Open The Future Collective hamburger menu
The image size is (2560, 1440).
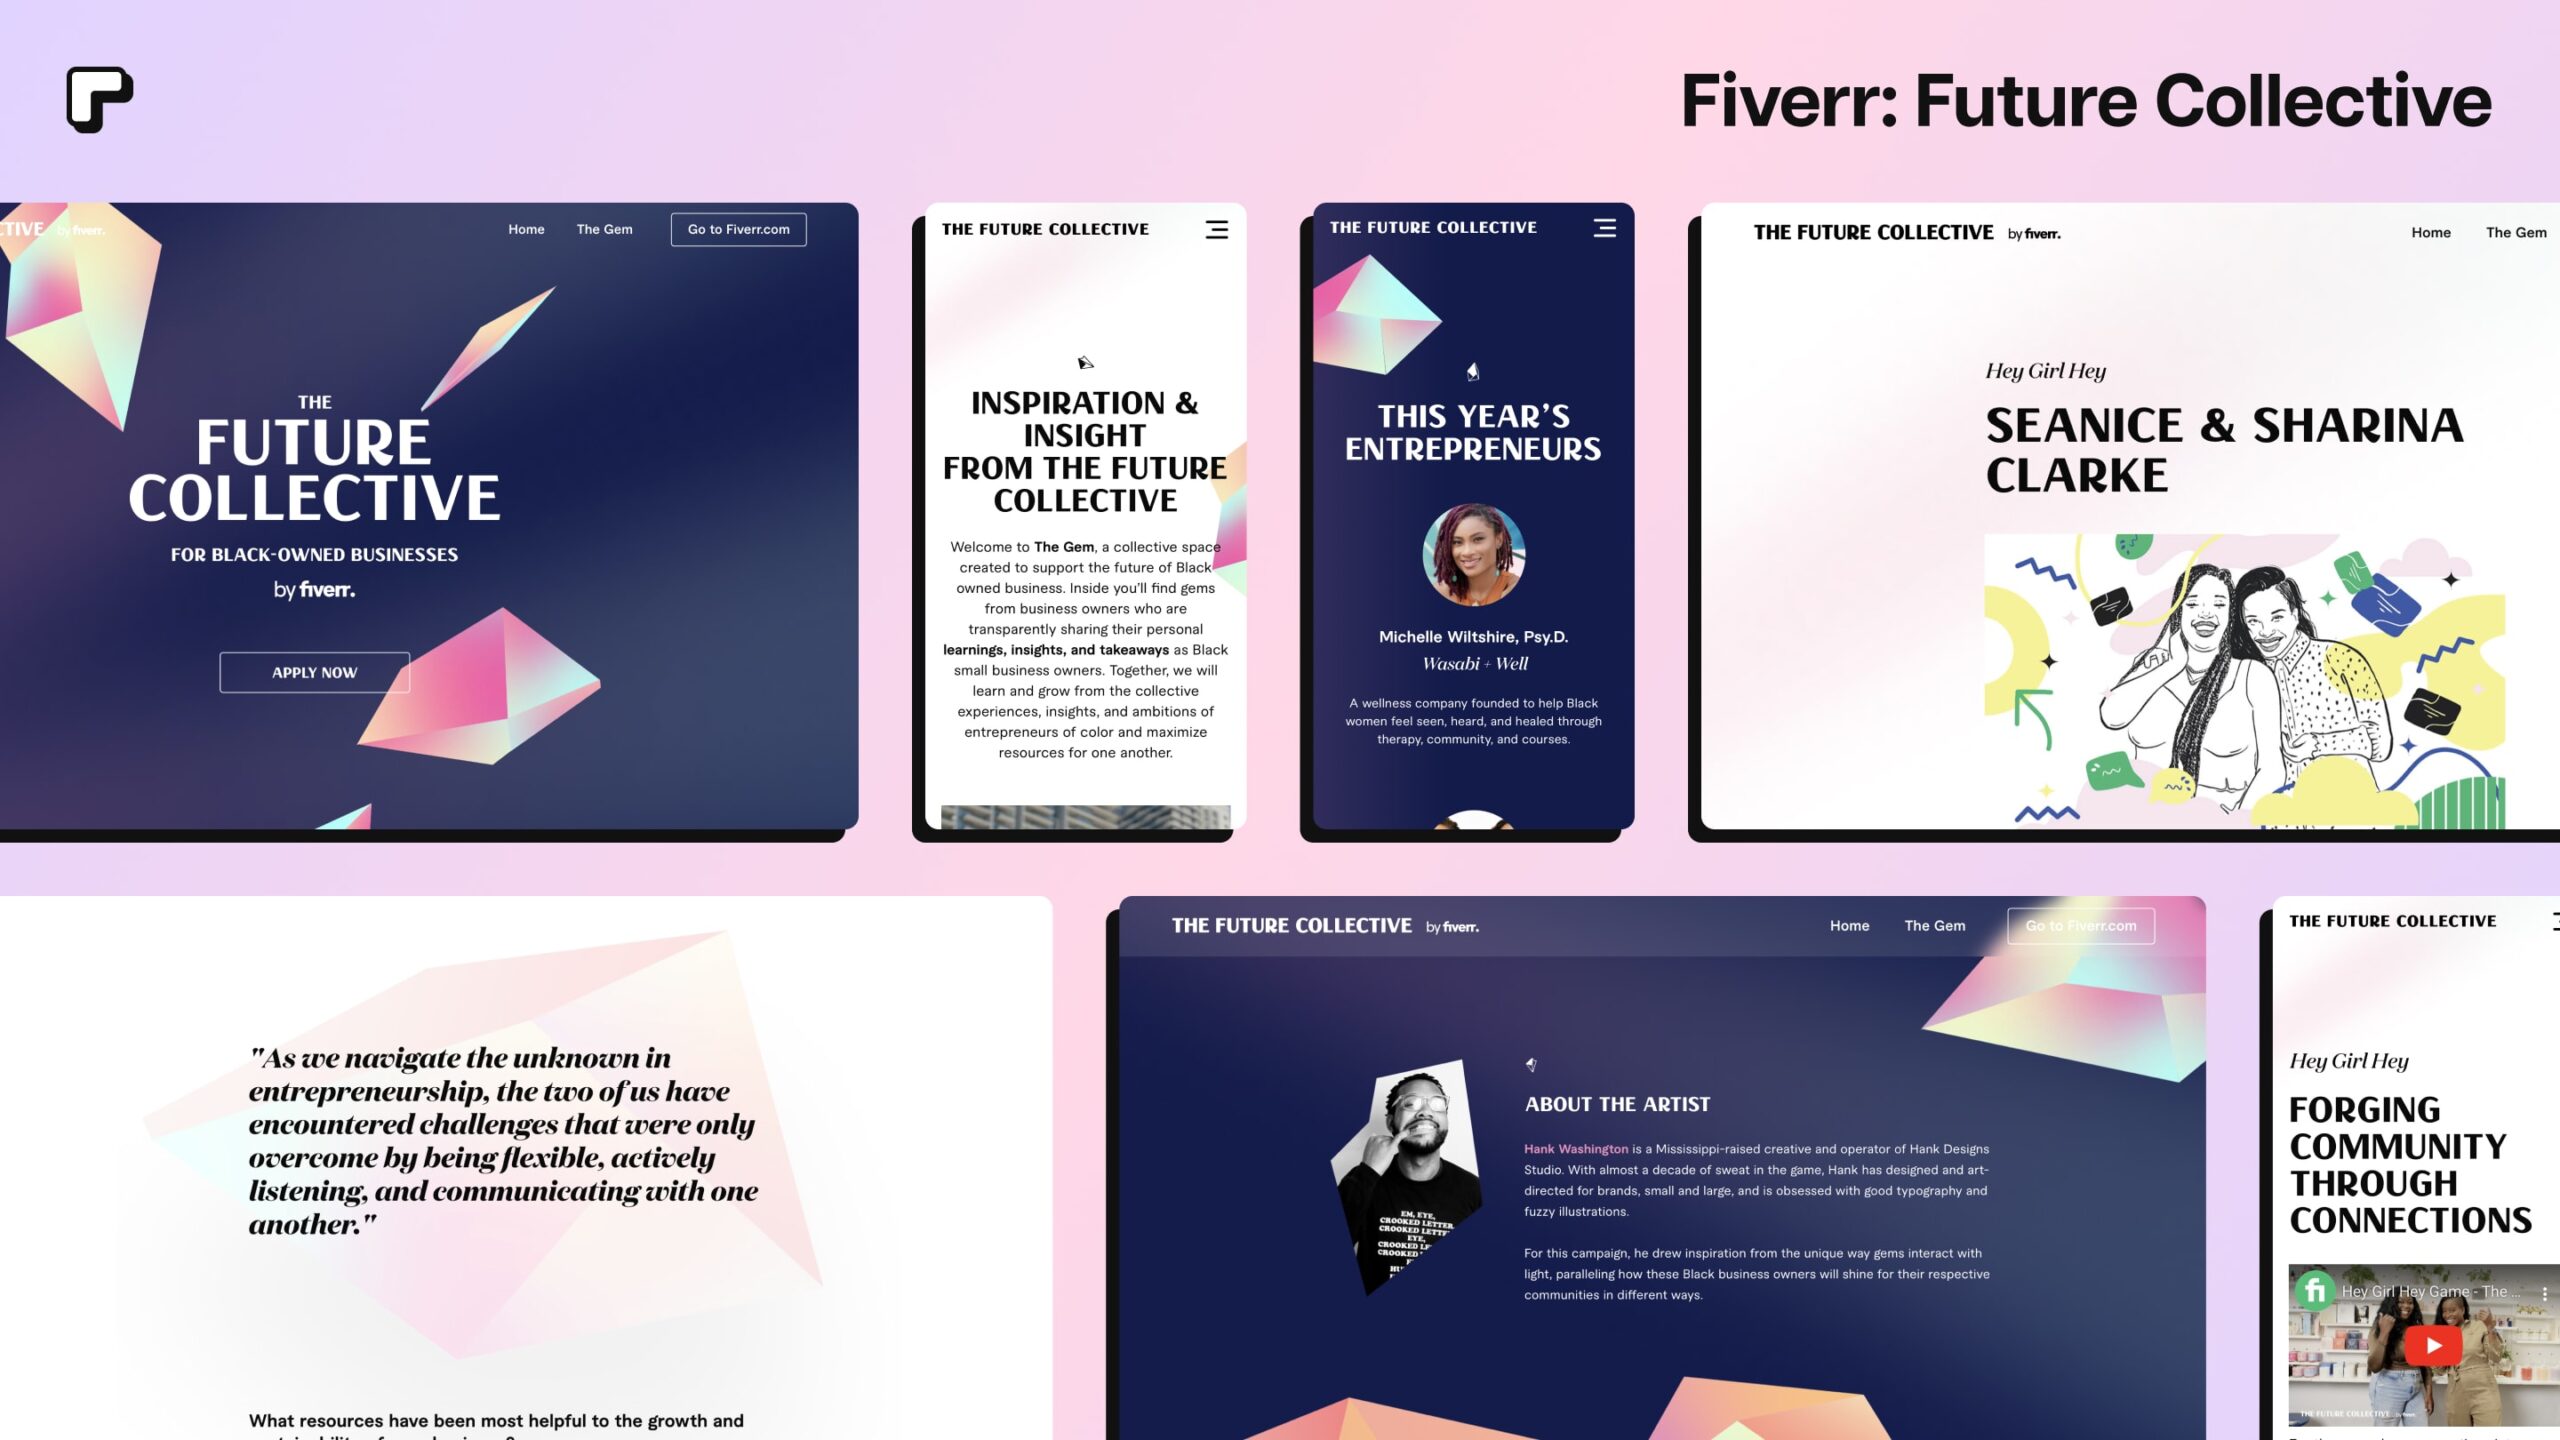point(1217,229)
